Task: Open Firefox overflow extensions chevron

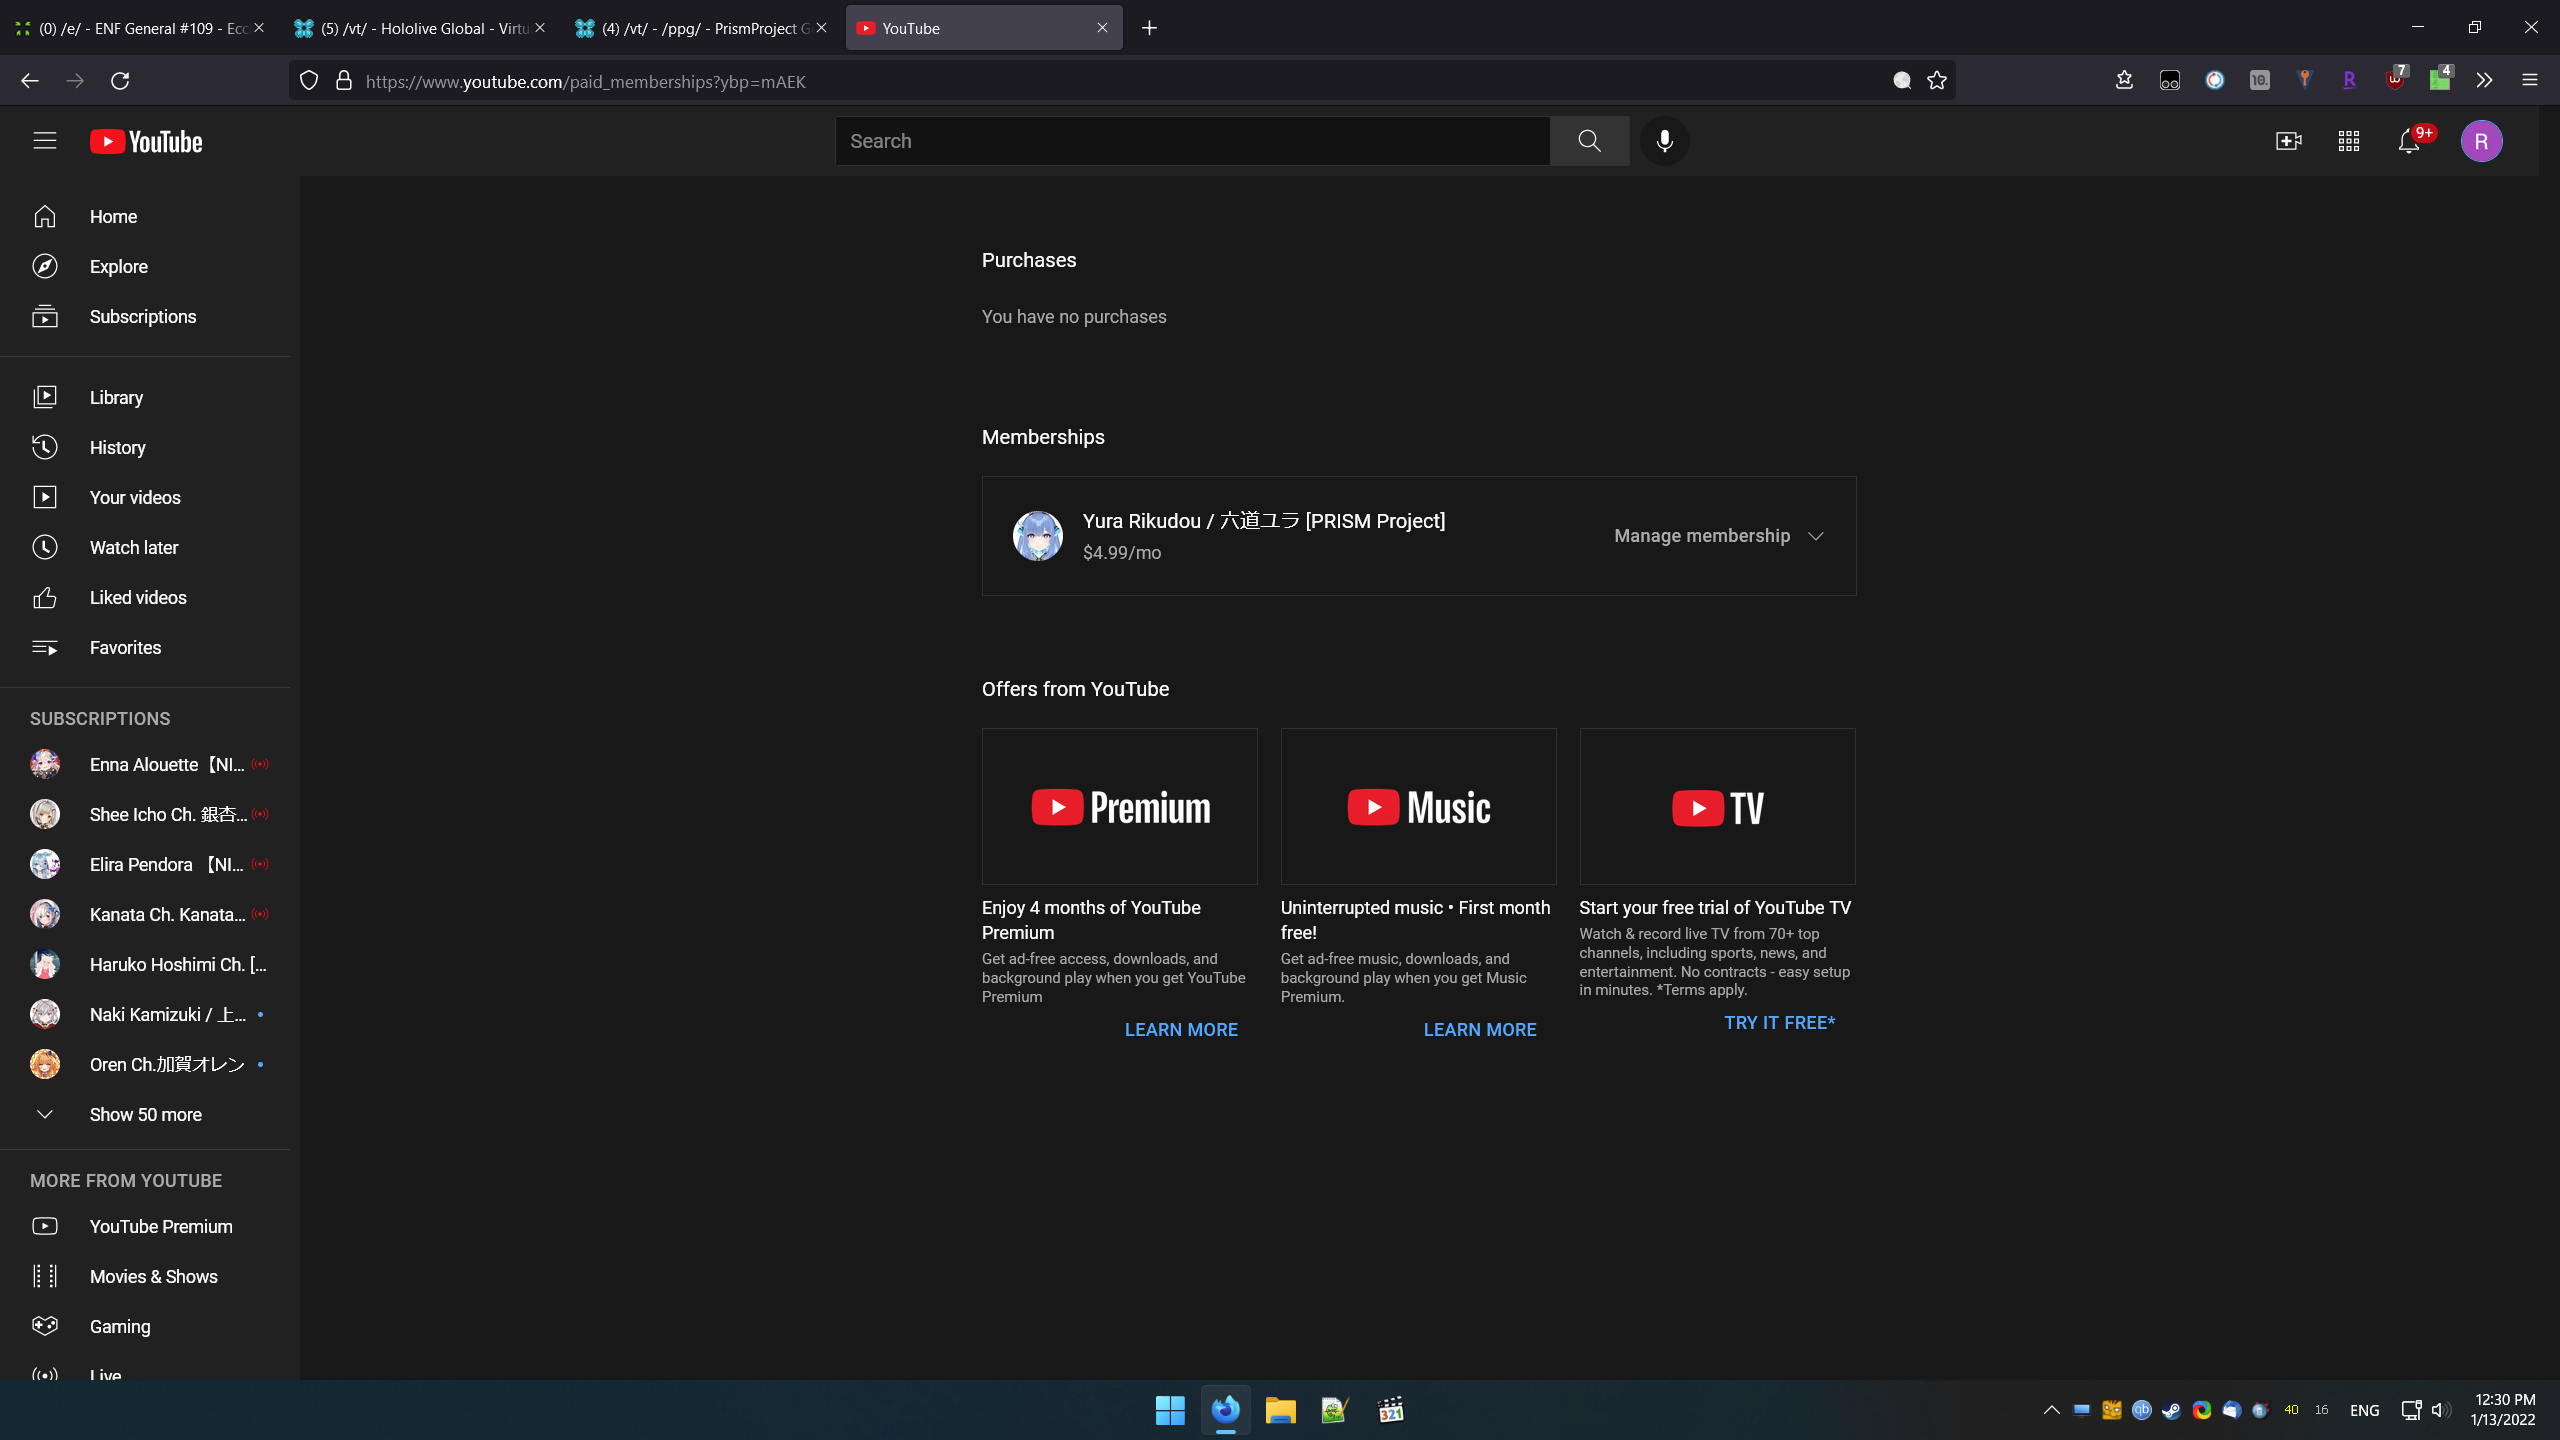Action: 2484,81
